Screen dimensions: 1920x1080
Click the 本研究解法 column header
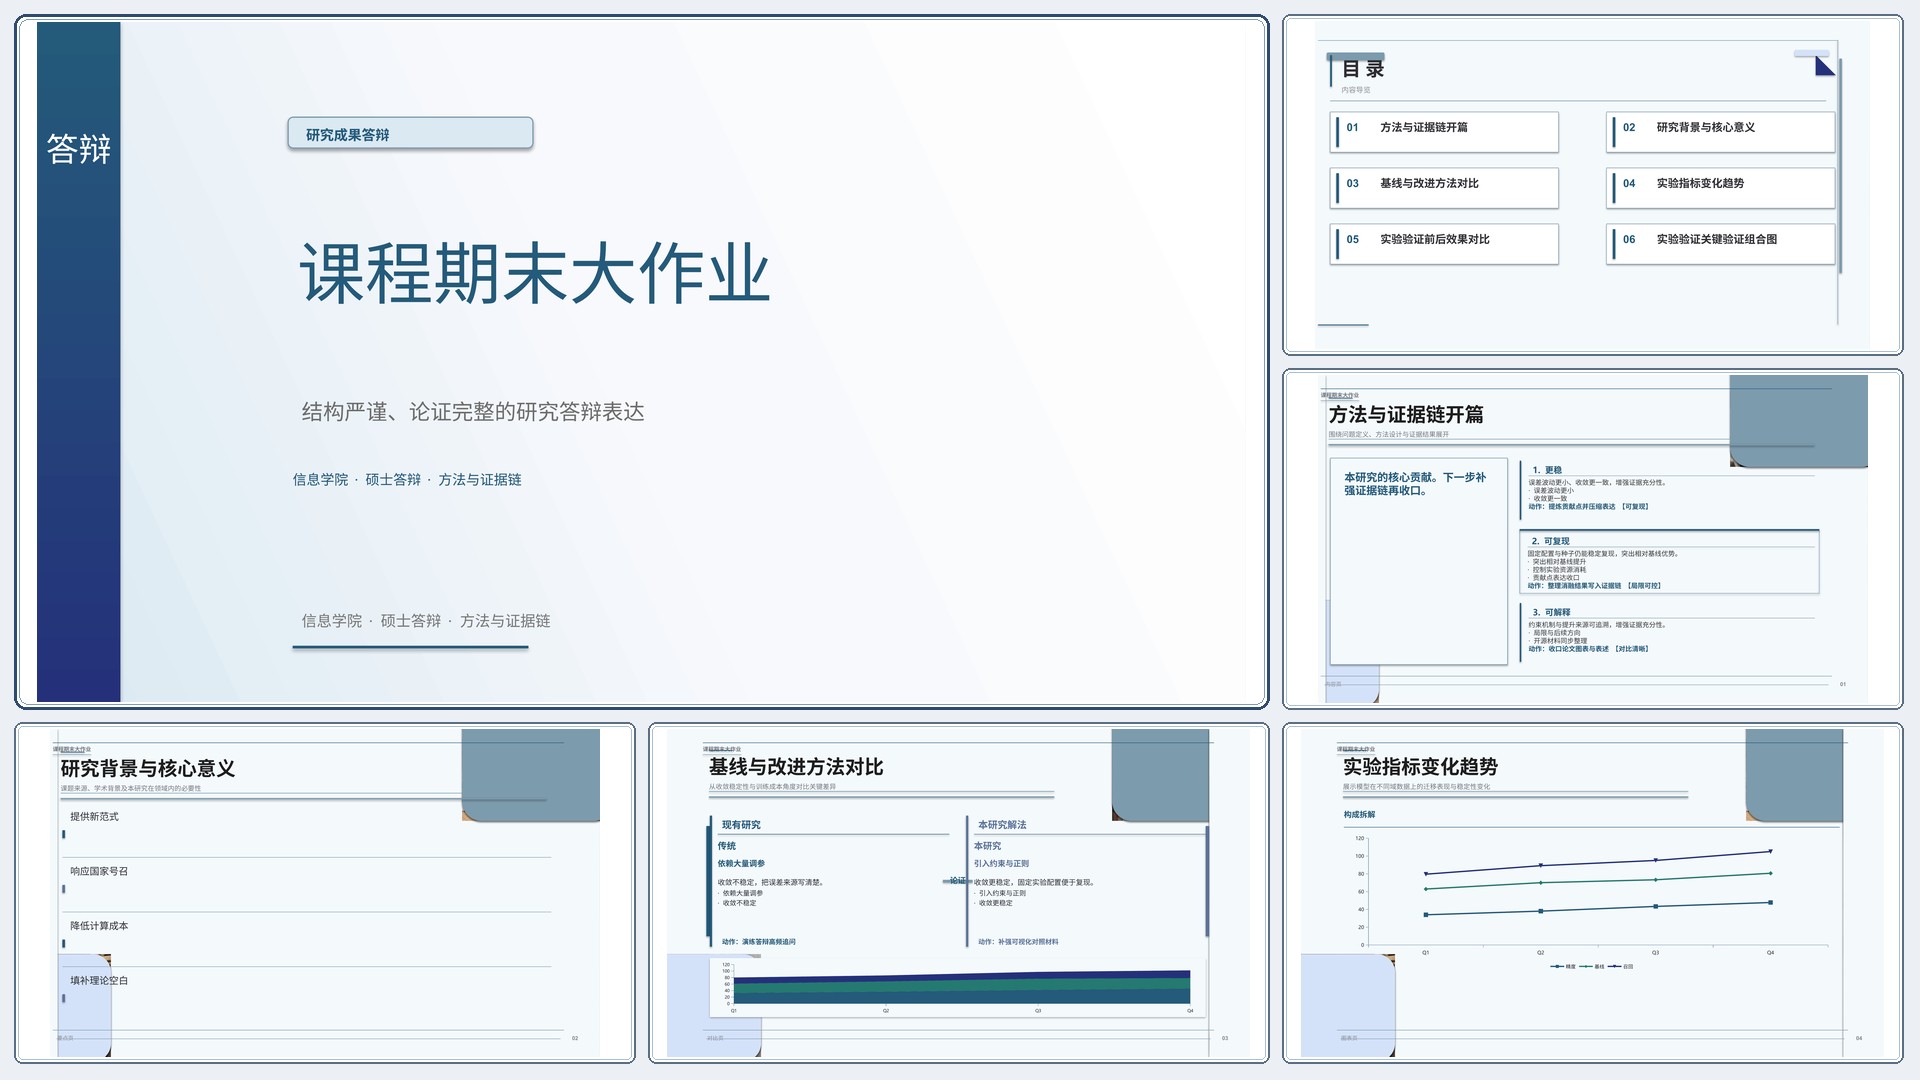(1002, 825)
